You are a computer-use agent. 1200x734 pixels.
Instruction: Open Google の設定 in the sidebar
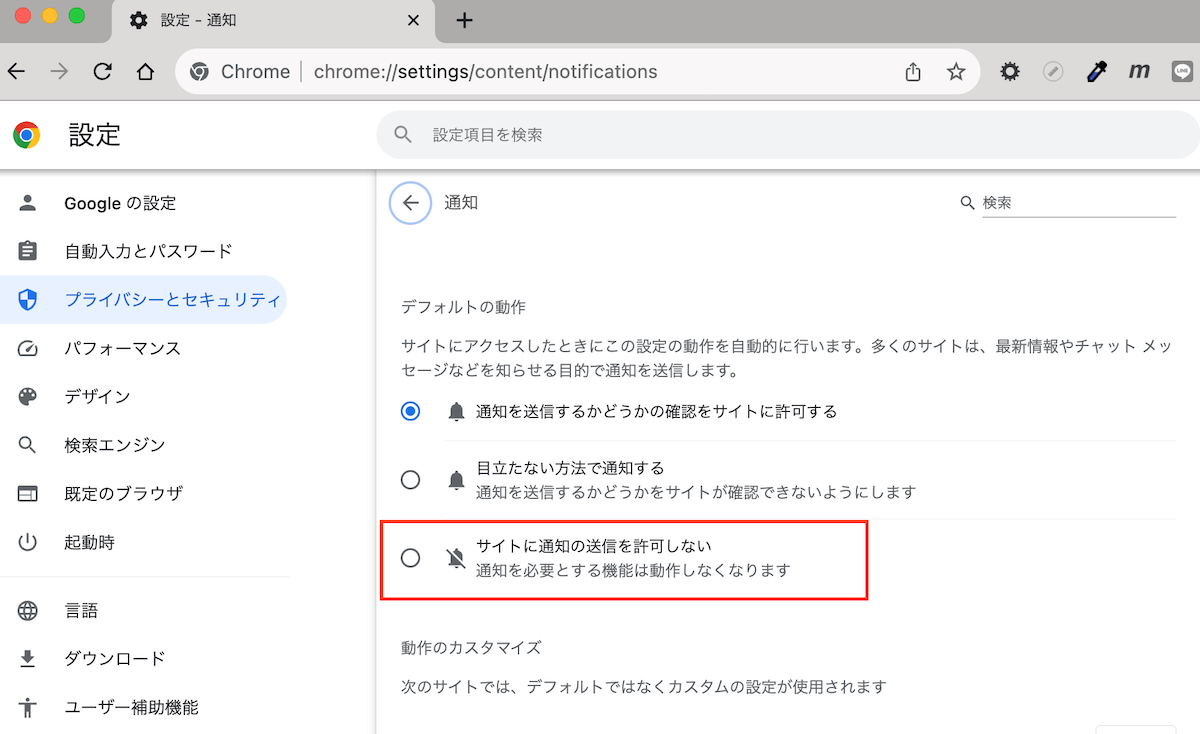pos(120,203)
